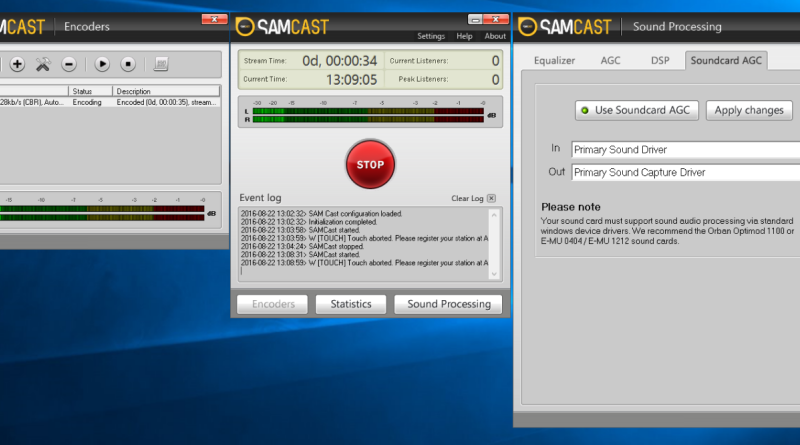Switch to the AGC tab
This screenshot has height=445, width=800.
[x=610, y=60]
